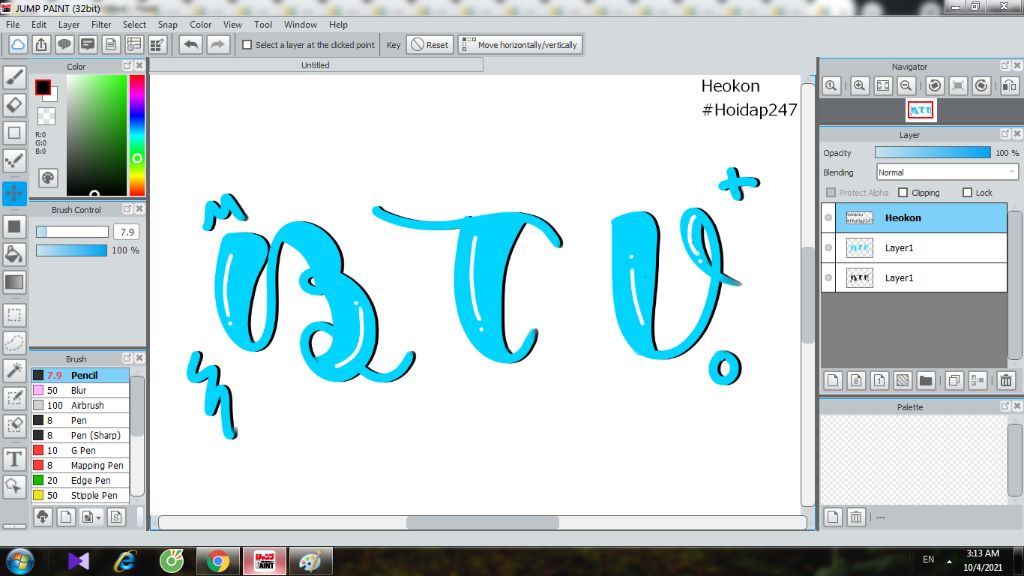This screenshot has height=576, width=1024.
Task: Select the Brush tool in left toolbar
Action: (14, 77)
